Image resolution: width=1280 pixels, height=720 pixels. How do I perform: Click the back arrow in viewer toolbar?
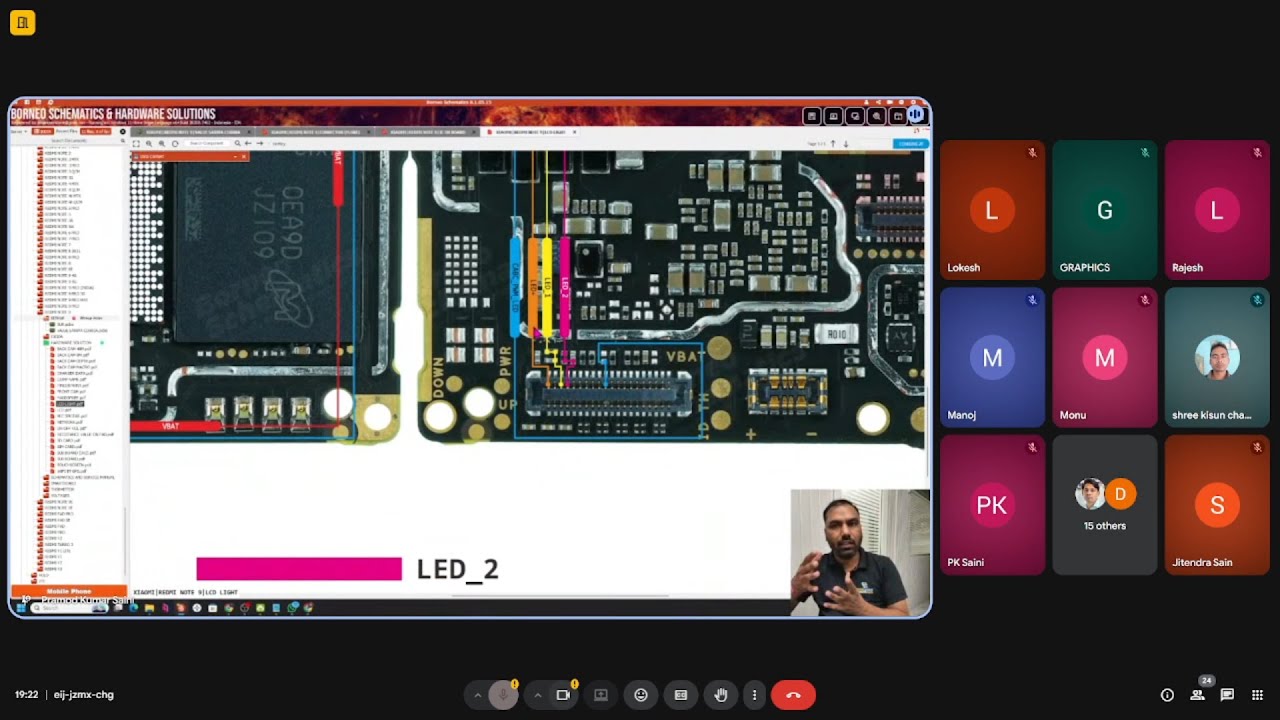tap(248, 144)
